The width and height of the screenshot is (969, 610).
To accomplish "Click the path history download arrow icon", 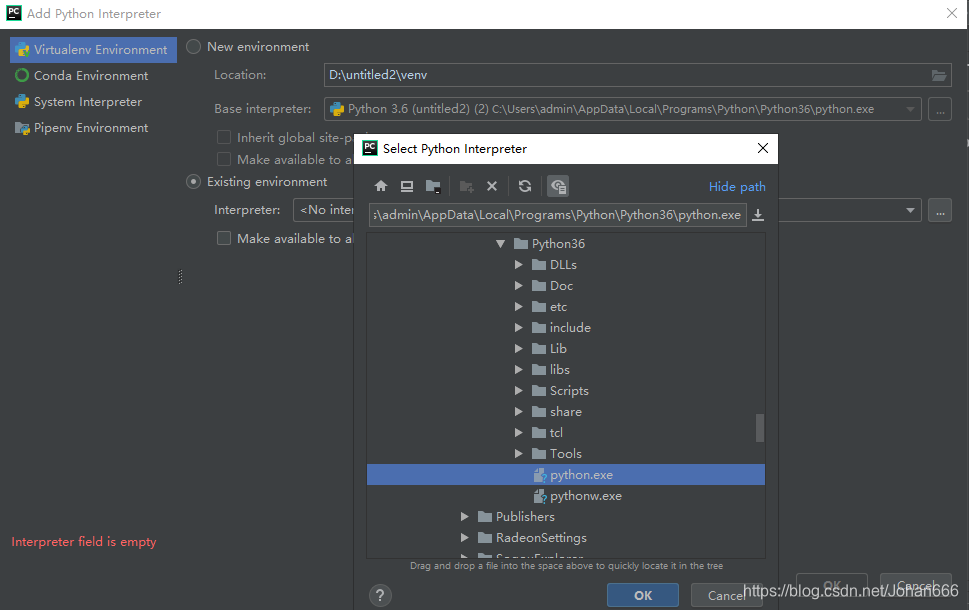I will point(758,215).
